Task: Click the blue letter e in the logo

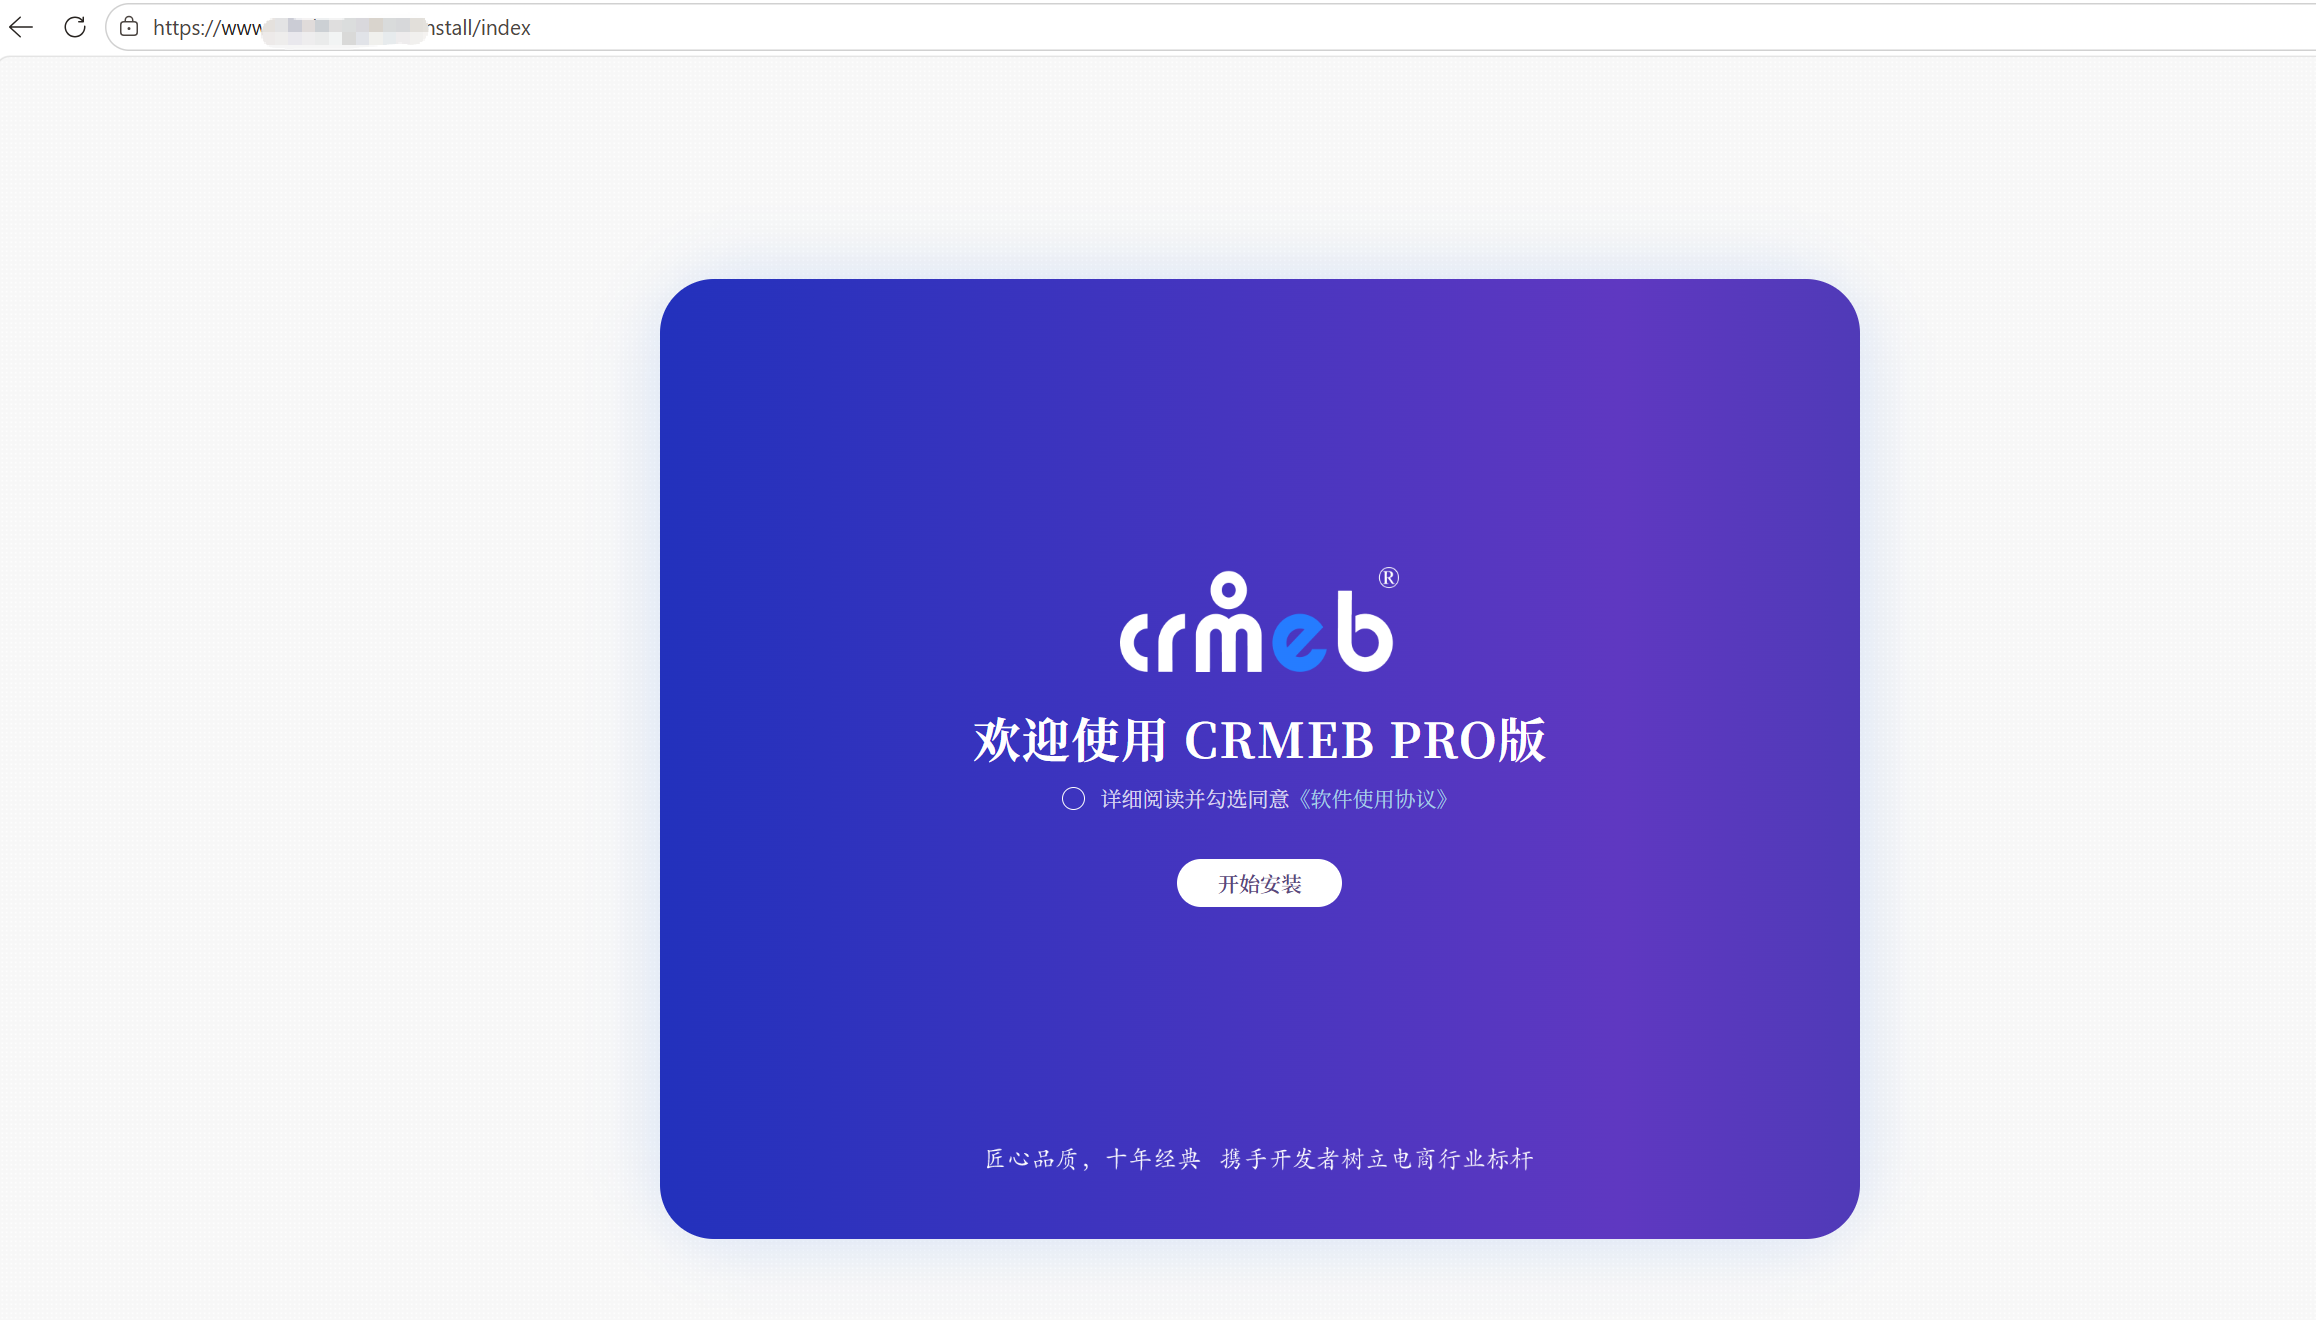Action: (1300, 641)
